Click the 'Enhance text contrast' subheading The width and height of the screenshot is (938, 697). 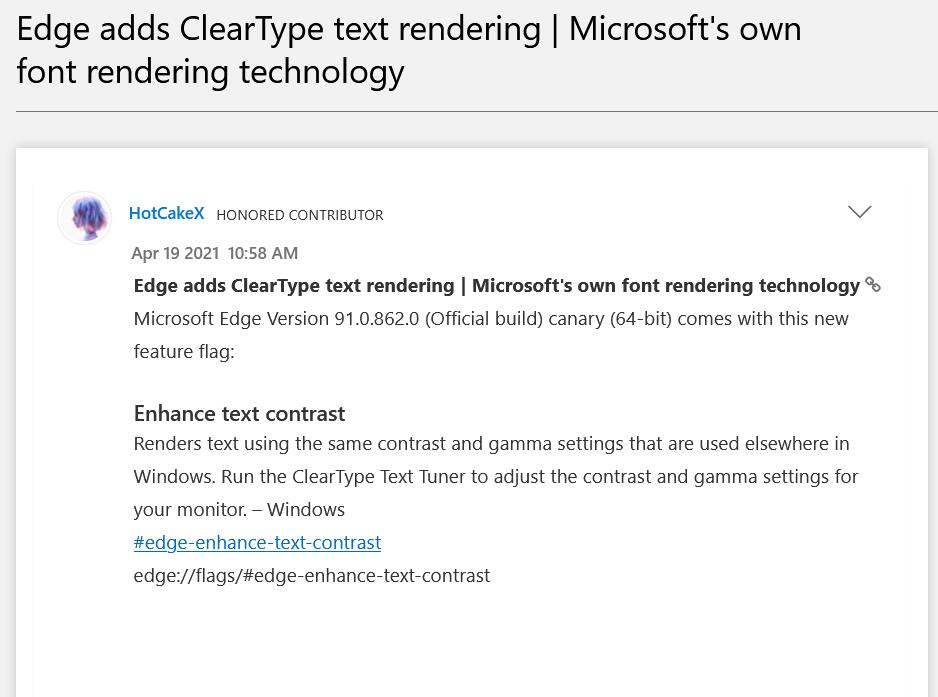point(239,413)
